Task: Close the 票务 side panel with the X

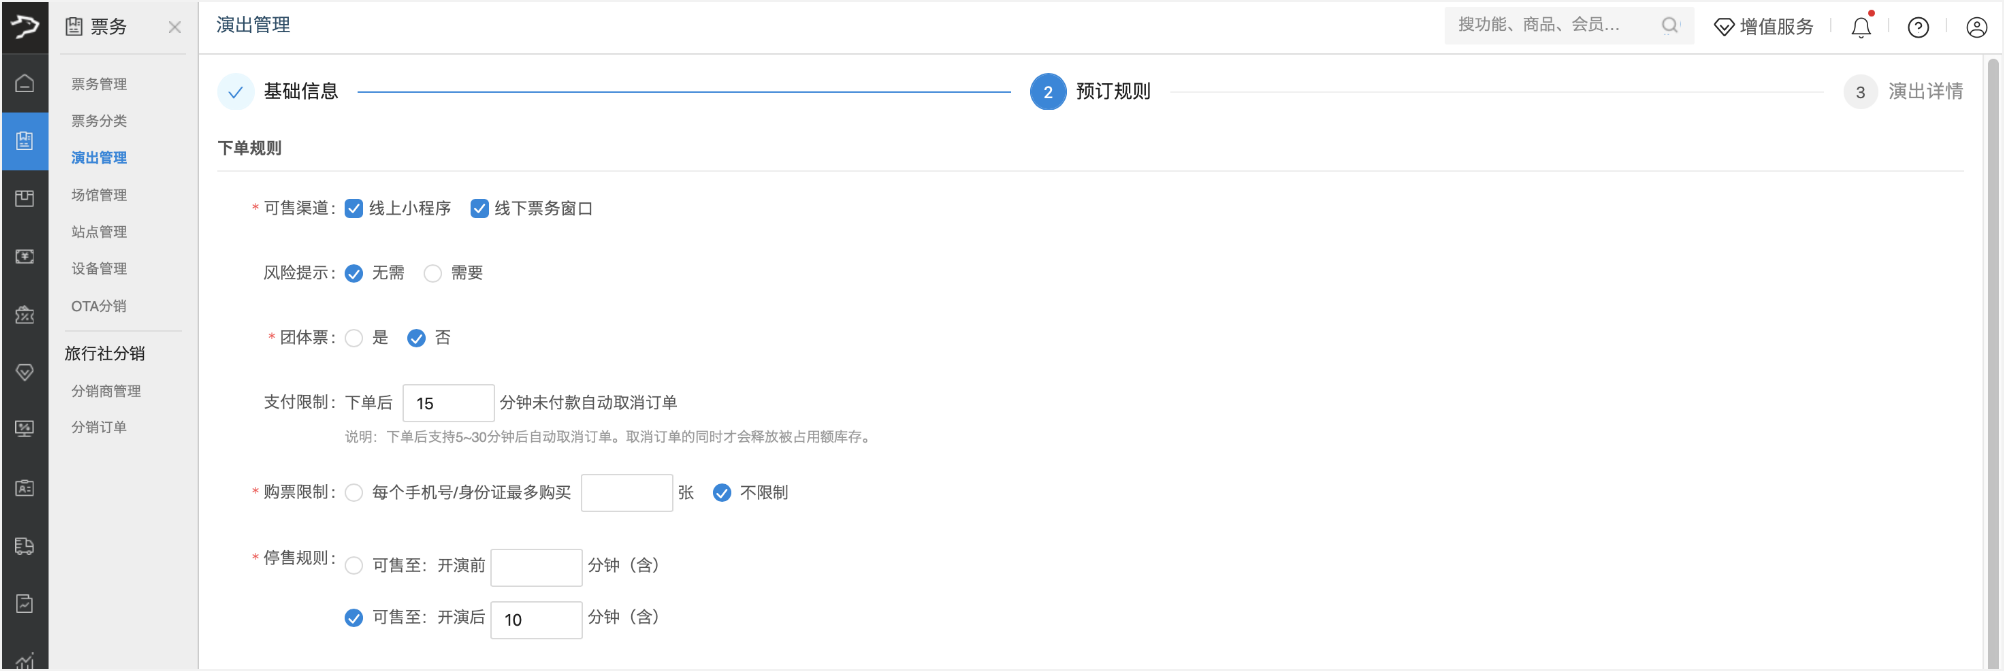Action: point(175,27)
